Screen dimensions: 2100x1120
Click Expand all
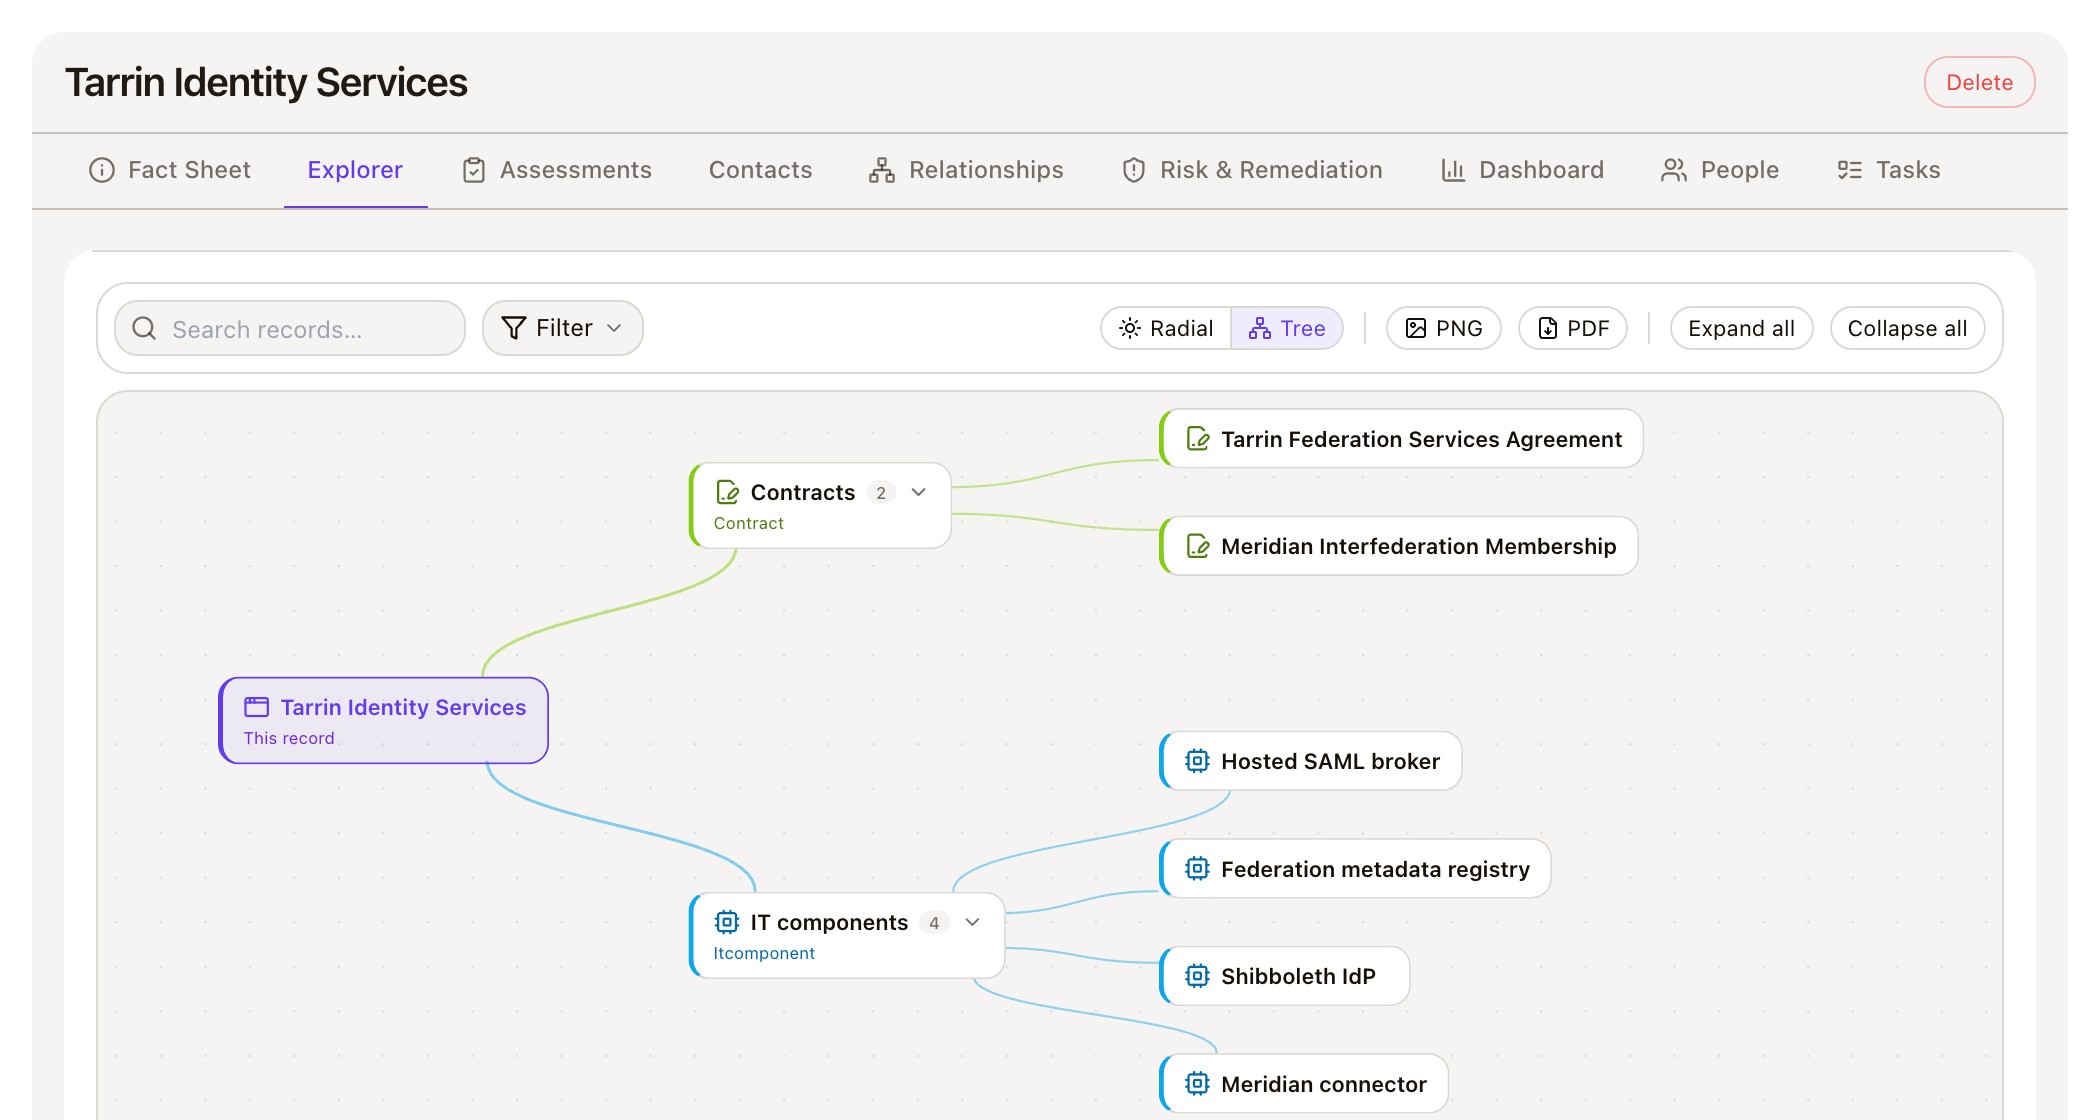tap(1741, 328)
